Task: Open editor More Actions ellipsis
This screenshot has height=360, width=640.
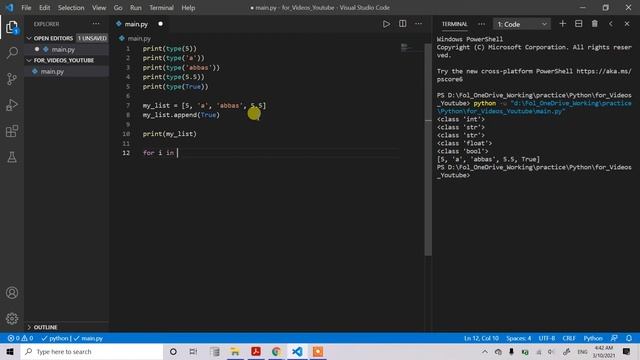Action: point(418,24)
